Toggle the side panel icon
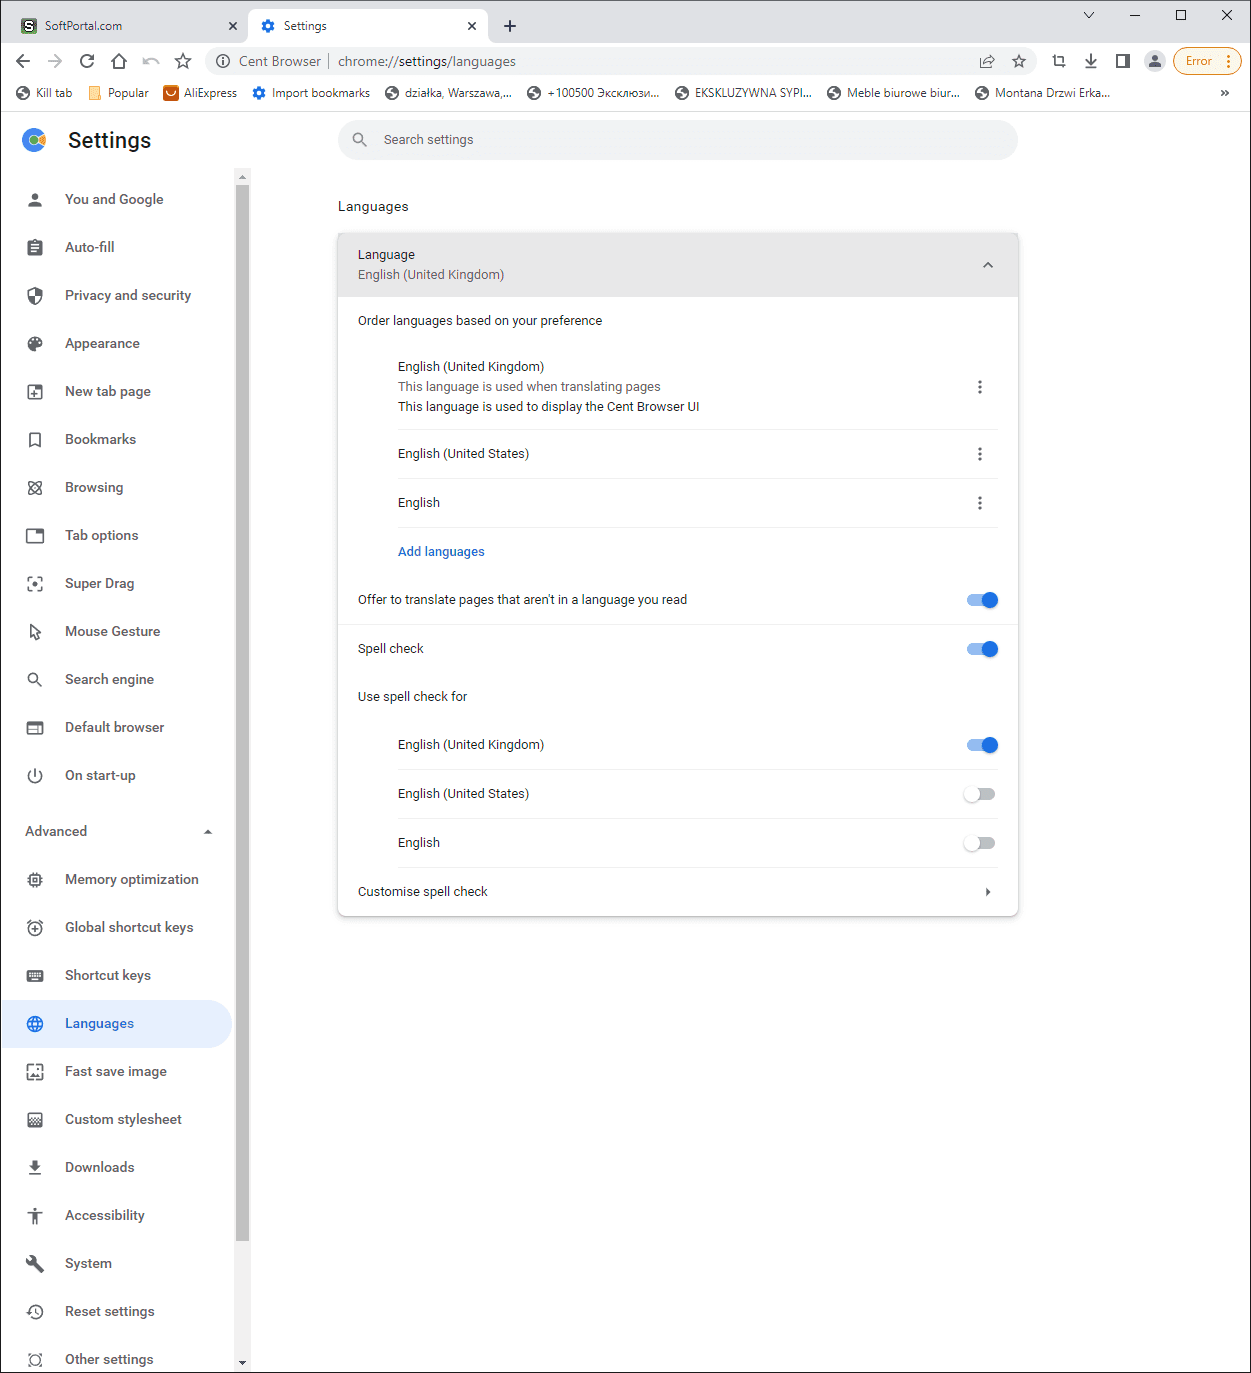Viewport: 1251px width, 1373px height. (1123, 61)
